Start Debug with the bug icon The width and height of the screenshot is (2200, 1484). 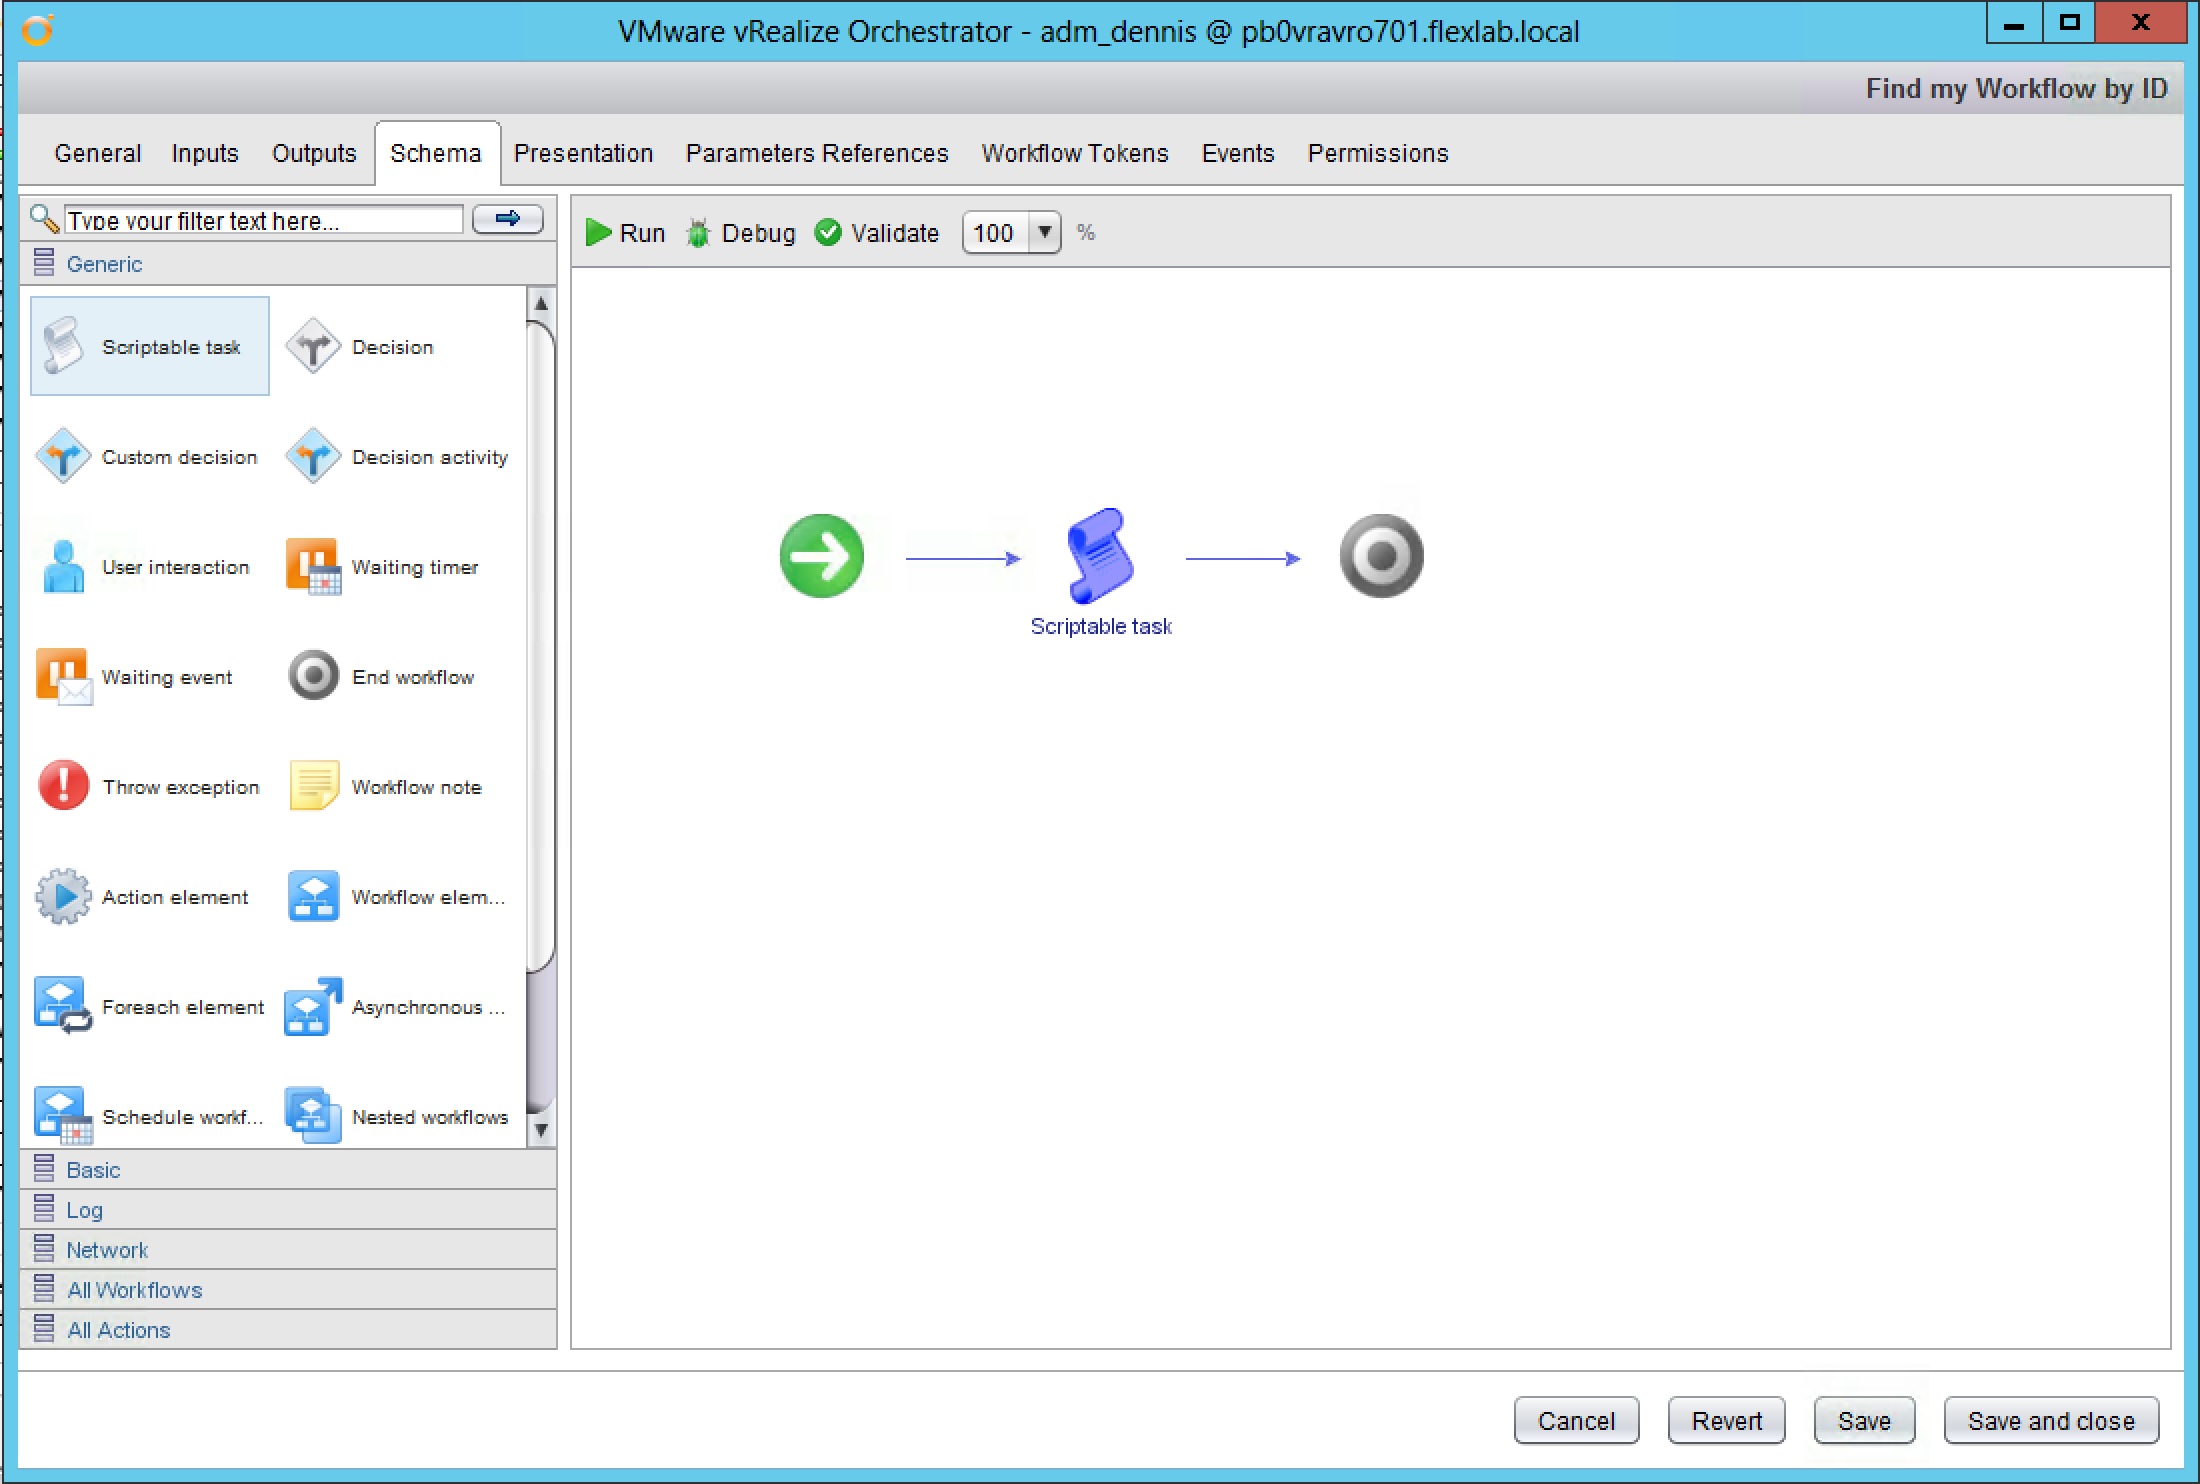tap(741, 233)
